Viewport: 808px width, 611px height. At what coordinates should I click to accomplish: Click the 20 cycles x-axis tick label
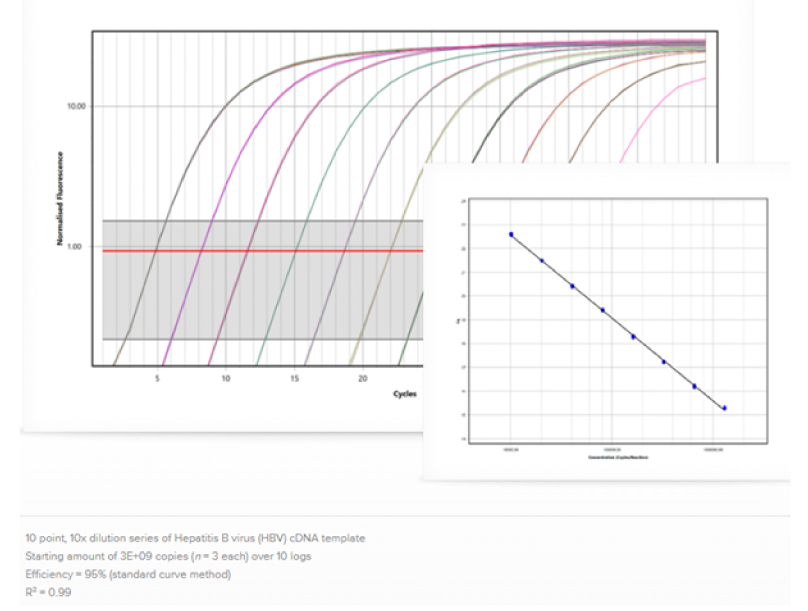click(363, 378)
